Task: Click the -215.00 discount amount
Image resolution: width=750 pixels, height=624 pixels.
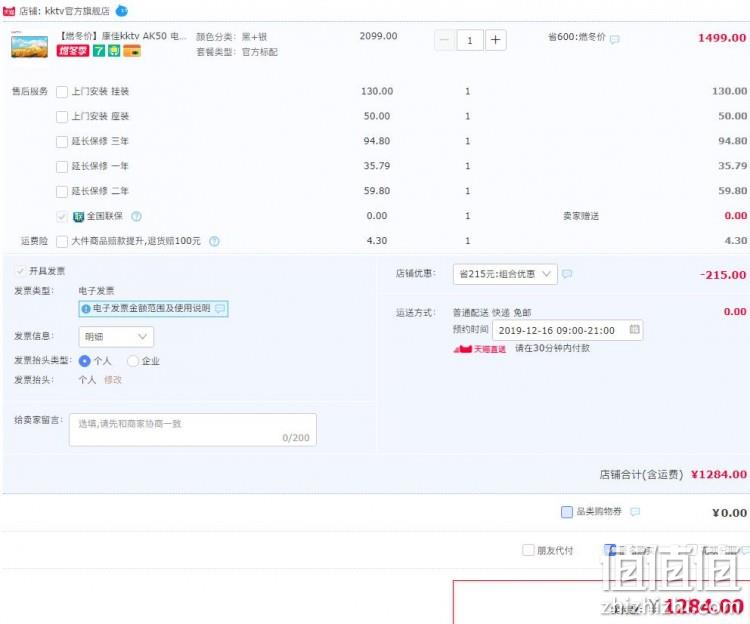Action: (x=722, y=275)
